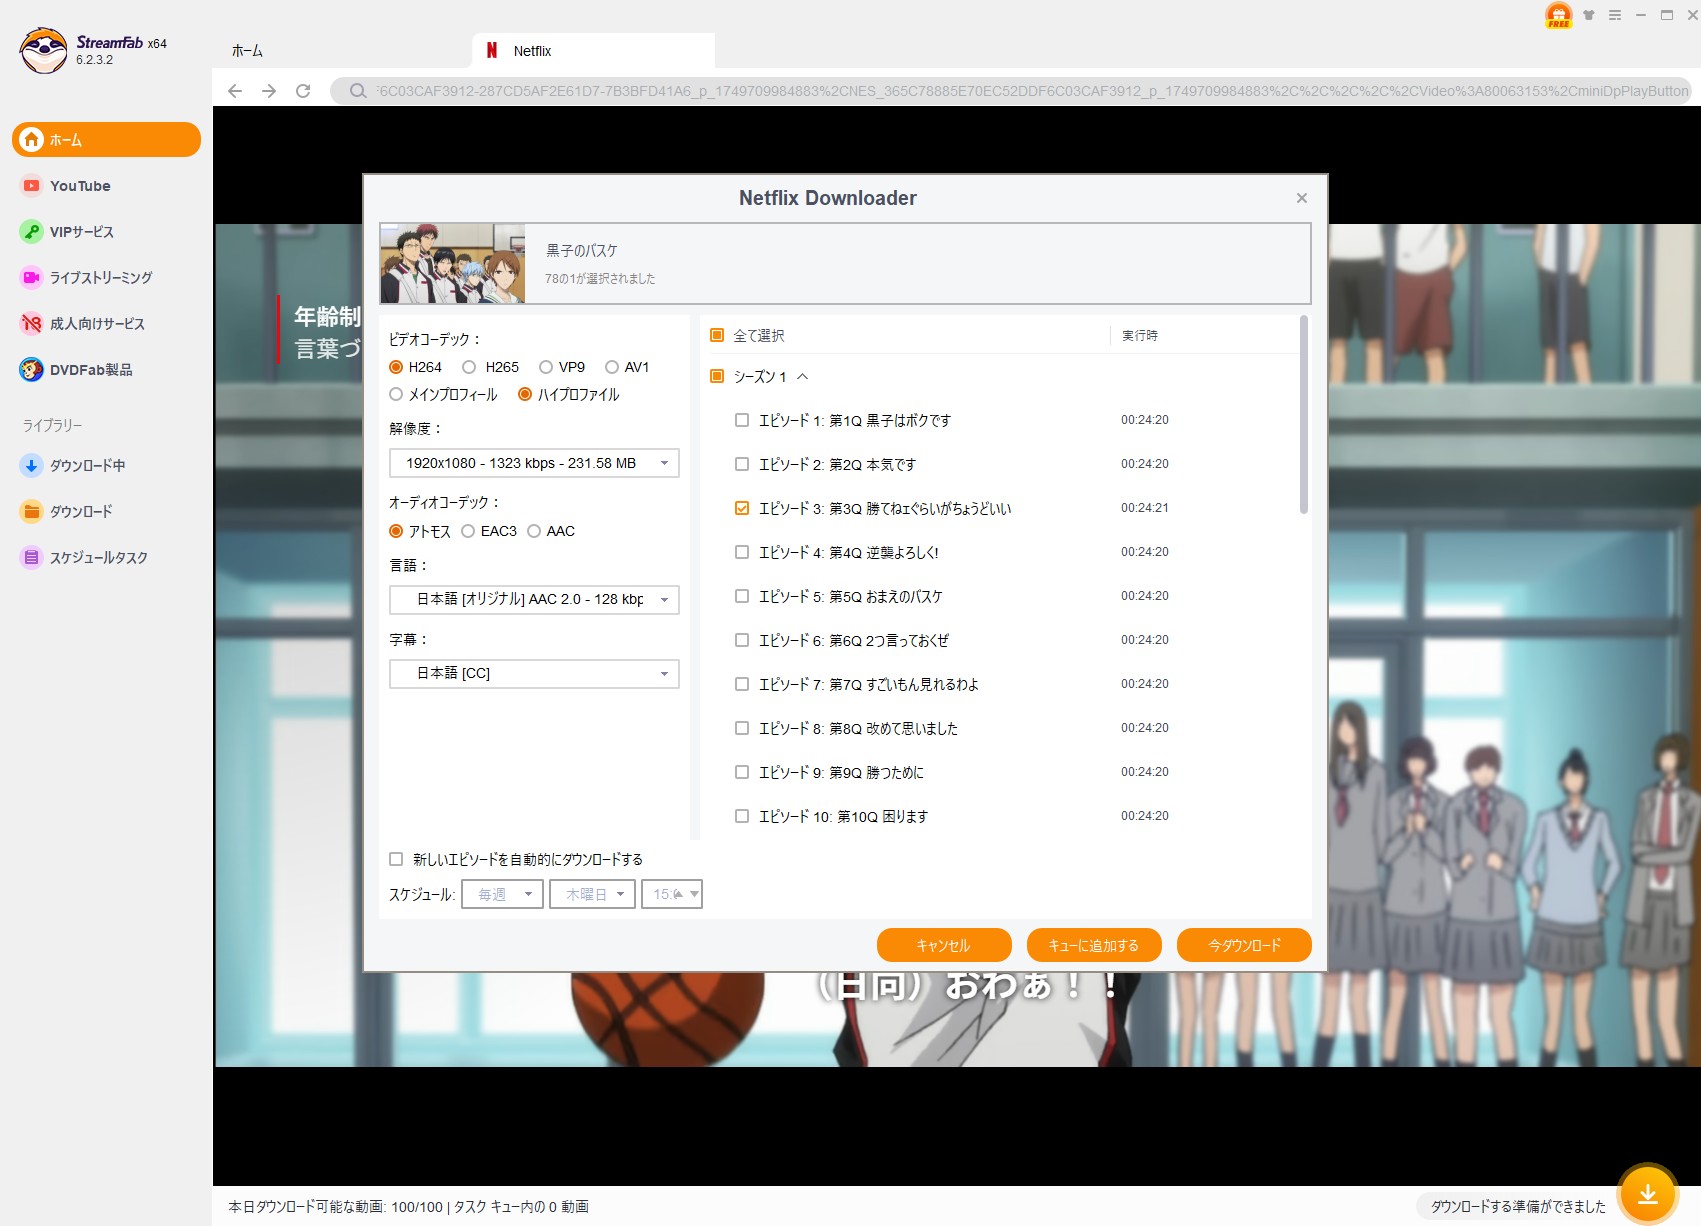Click ダウンロードする準備ができました status button

1518,1207
